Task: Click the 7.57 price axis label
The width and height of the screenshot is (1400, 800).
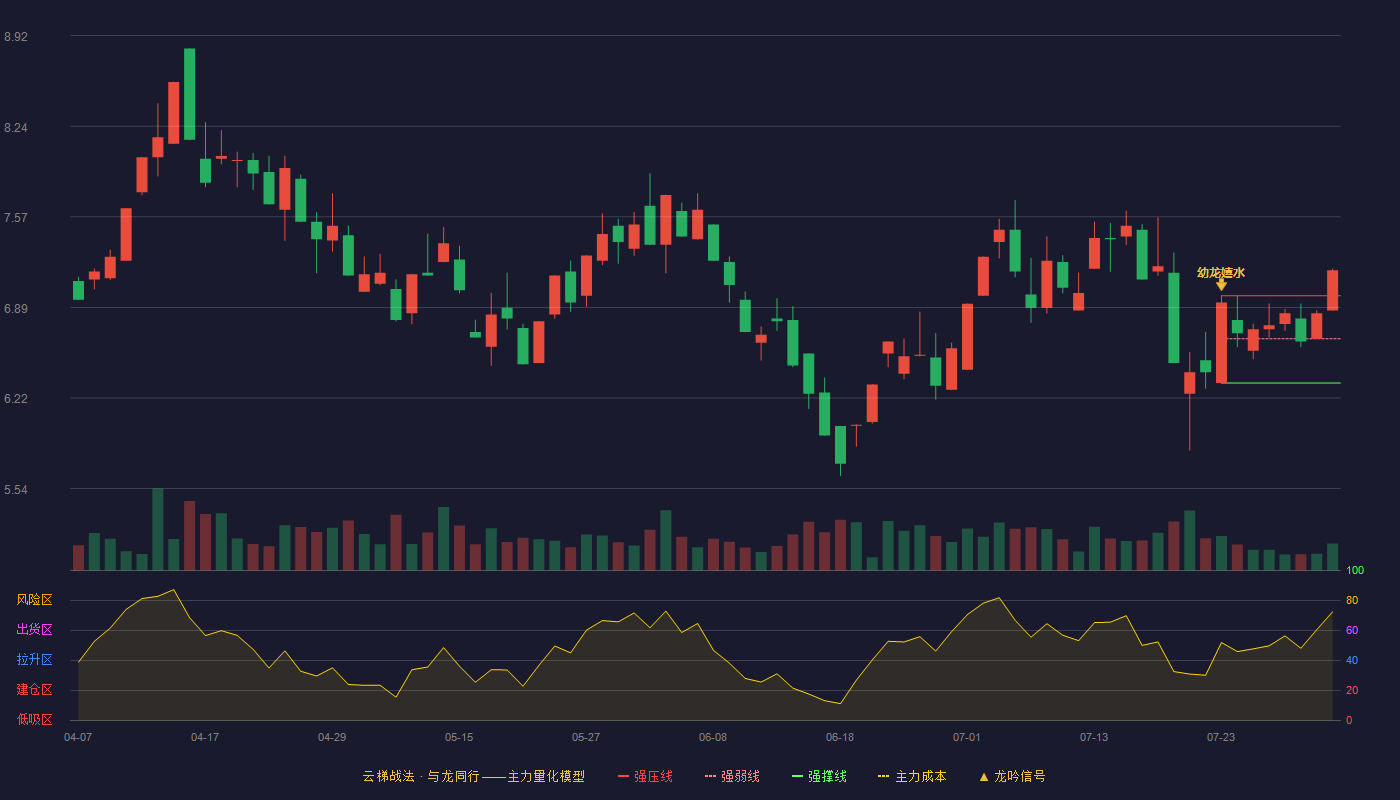Action: (16, 218)
